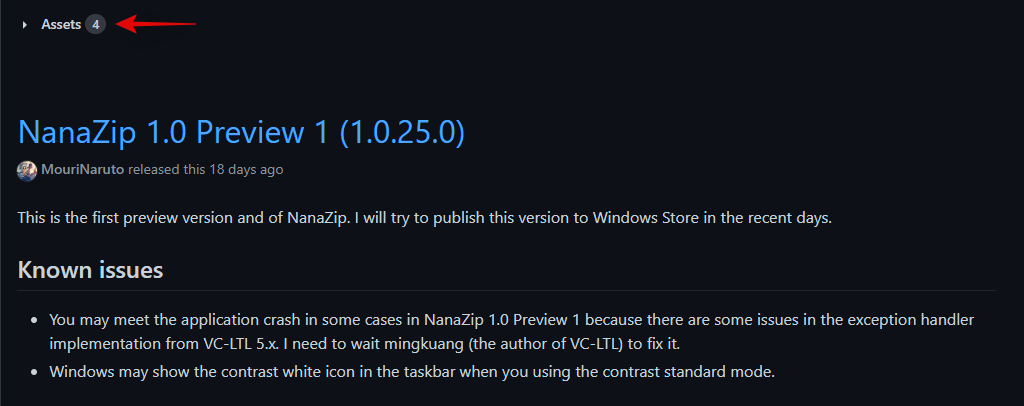Image resolution: width=1024 pixels, height=406 pixels.
Task: Click the Assets label
Action: (x=61, y=24)
